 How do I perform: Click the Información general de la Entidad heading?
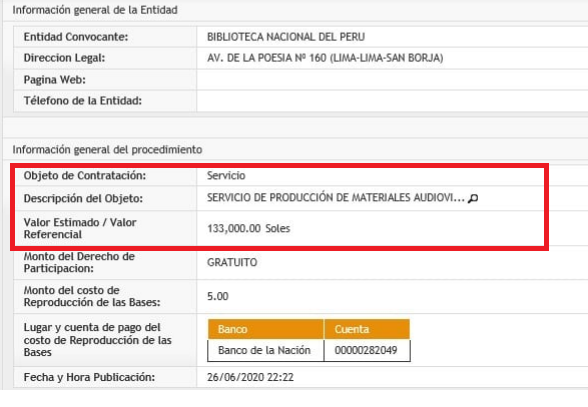[x=95, y=10]
